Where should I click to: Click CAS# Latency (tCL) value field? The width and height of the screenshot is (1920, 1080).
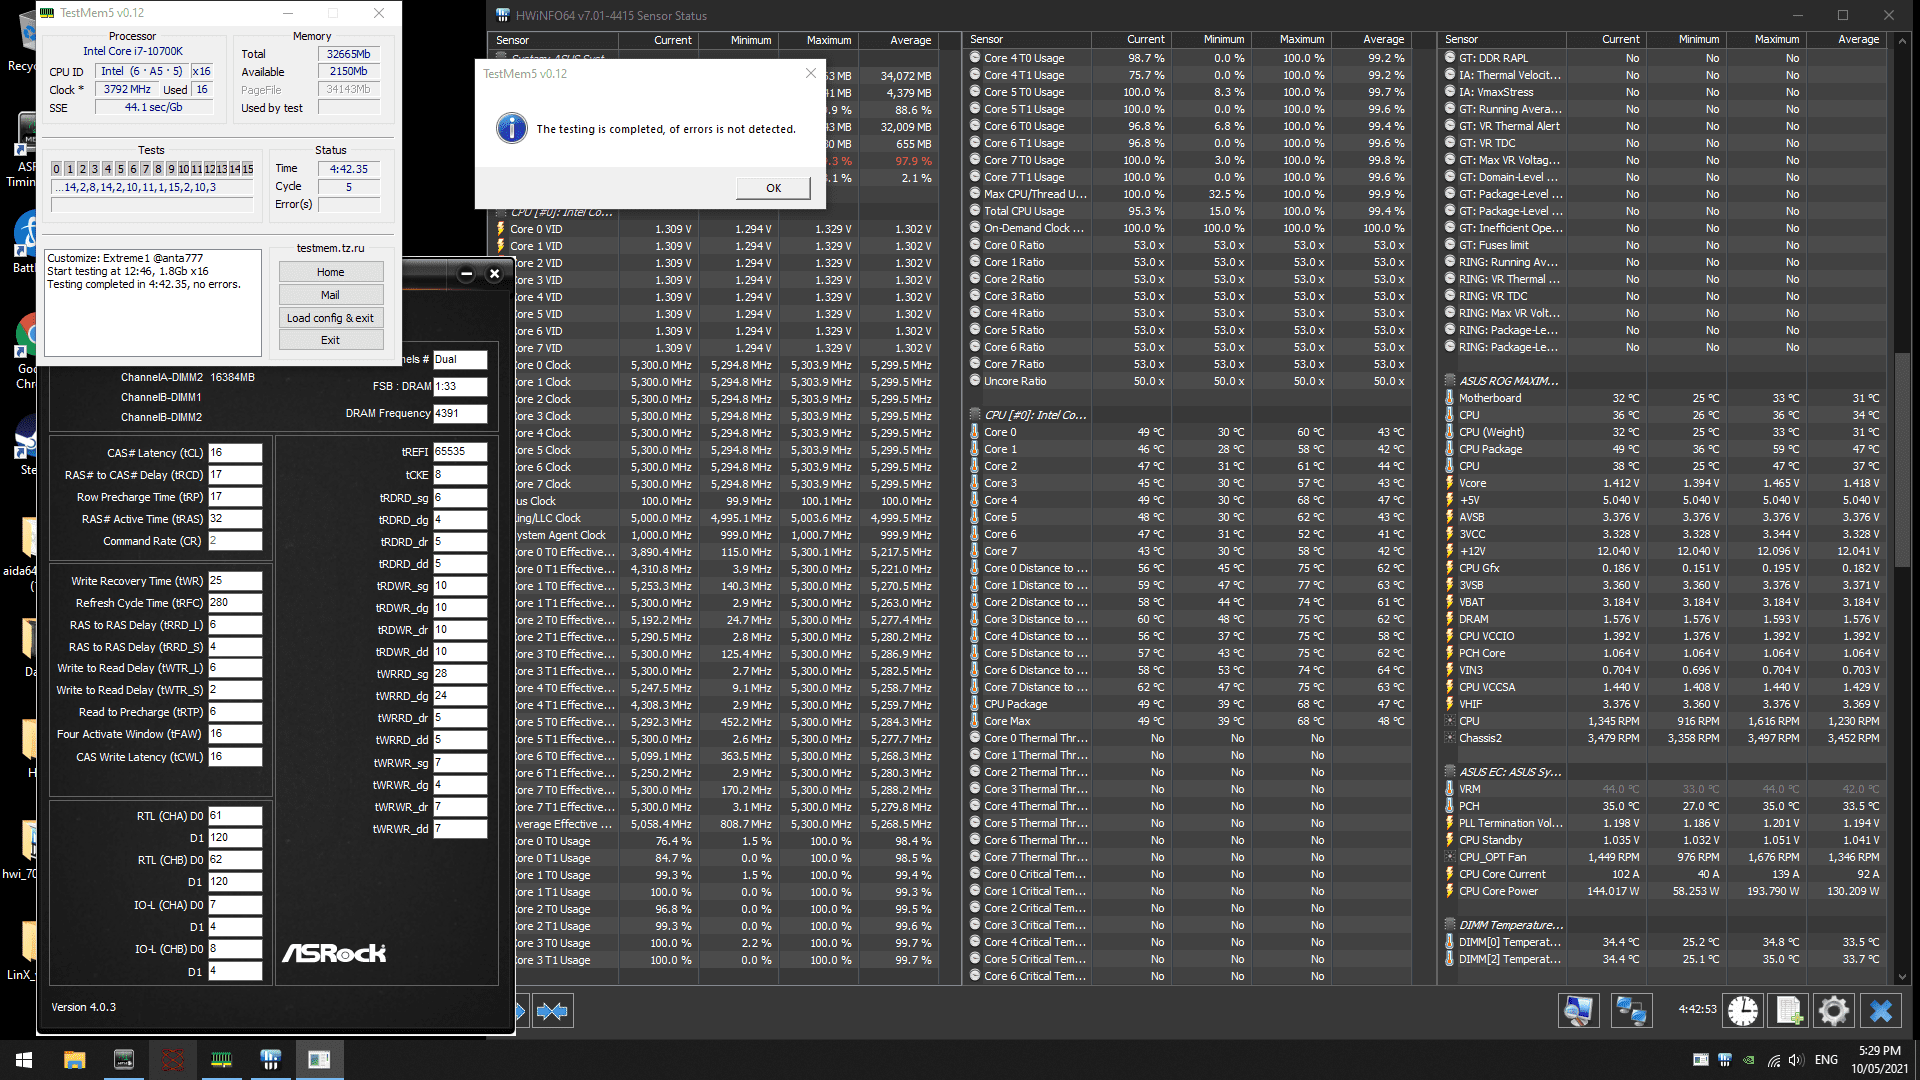coord(235,453)
